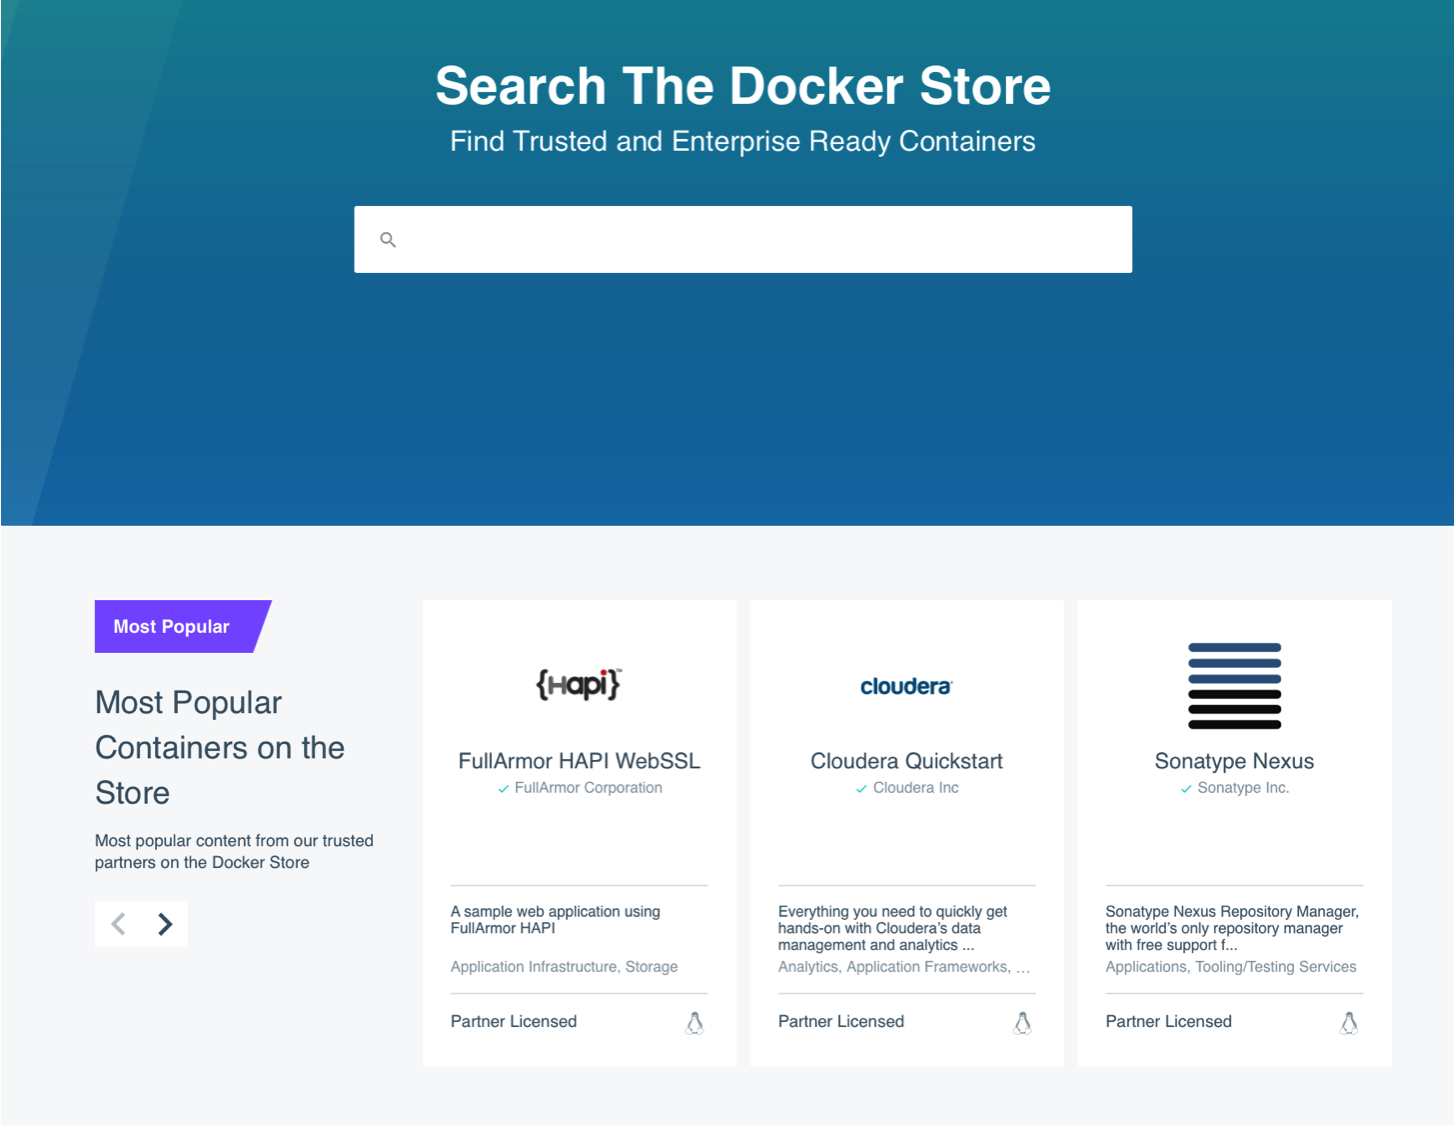Click 'Application Infrastructure, Storage' category text

coord(564,967)
